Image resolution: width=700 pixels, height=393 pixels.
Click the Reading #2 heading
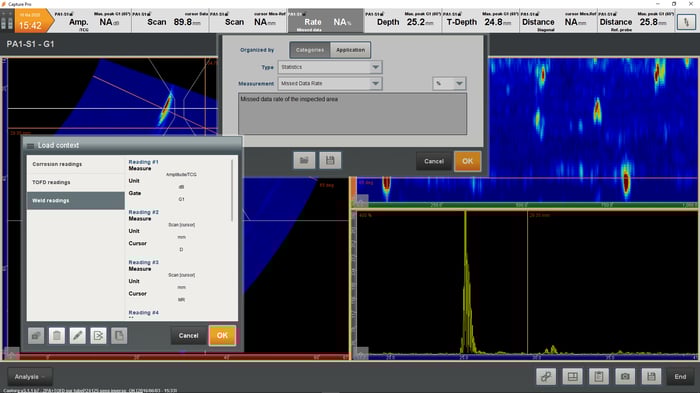143,212
